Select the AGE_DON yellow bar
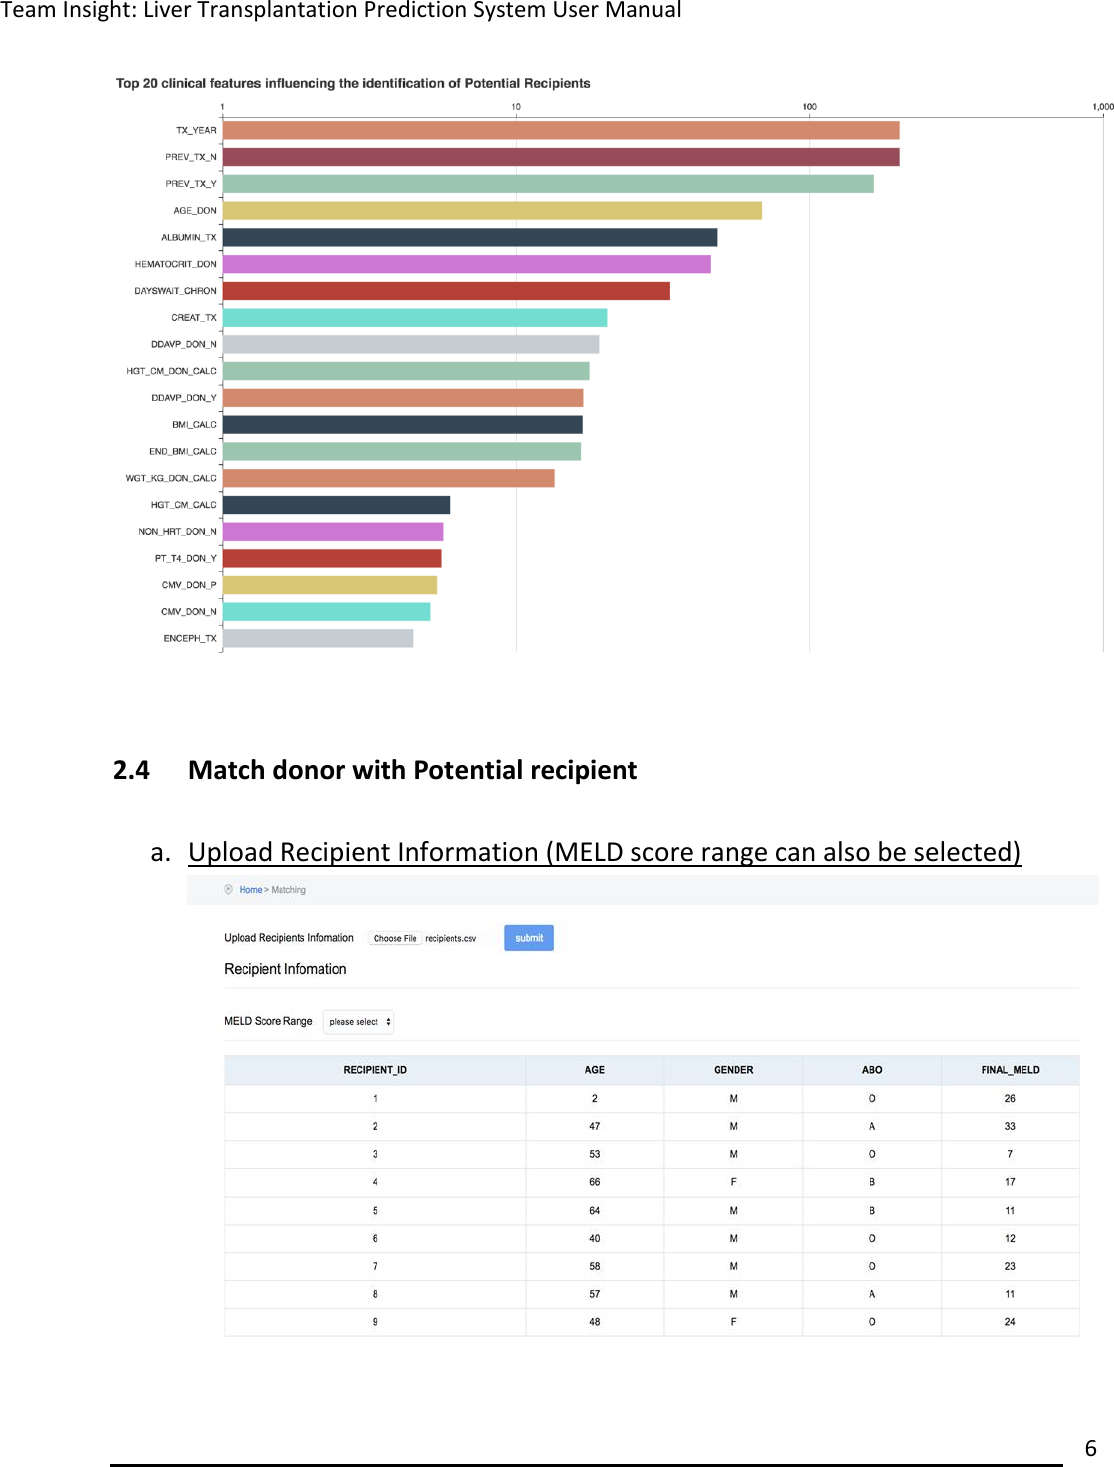Viewport: 1114px width, 1467px height. coord(492,210)
